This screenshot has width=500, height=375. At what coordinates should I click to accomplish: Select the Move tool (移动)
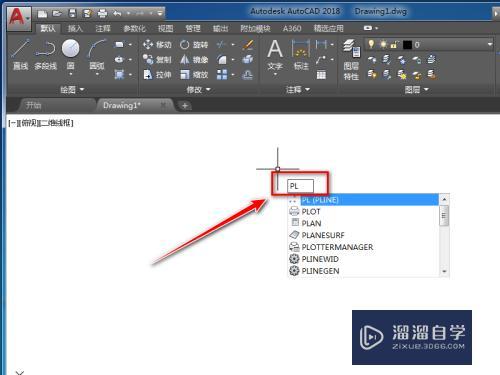157,44
